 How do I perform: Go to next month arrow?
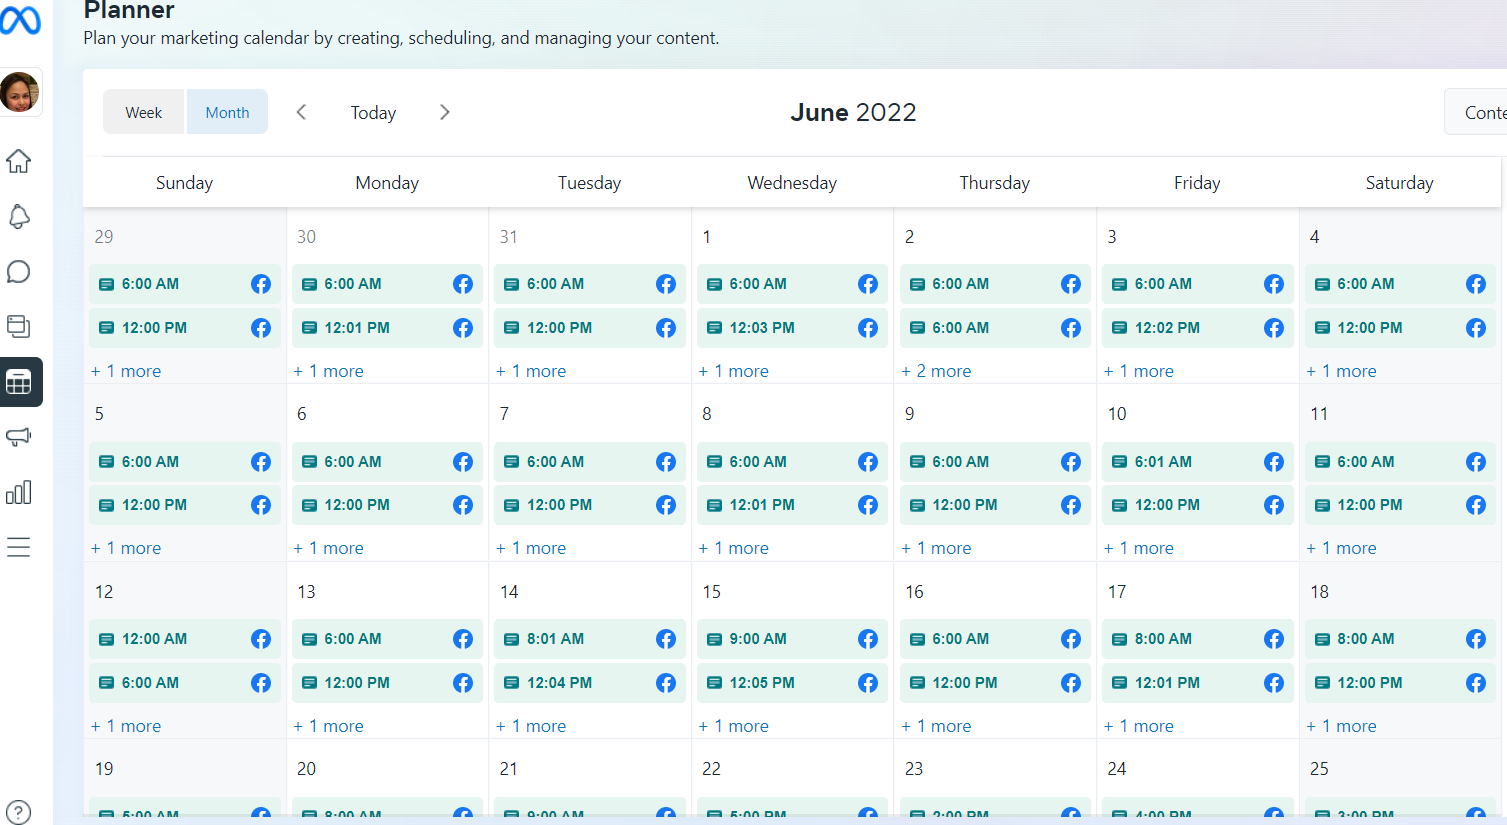point(445,112)
